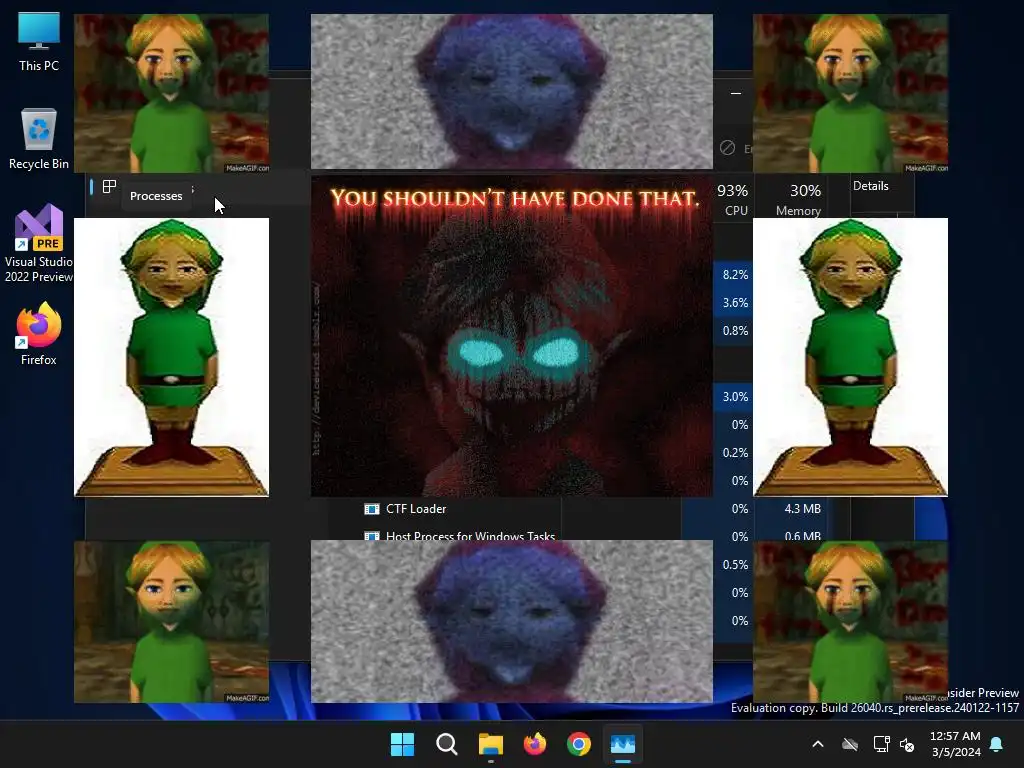This screenshot has height=768, width=1024.
Task: Click the OneDrive cloud tray icon
Action: 850,744
